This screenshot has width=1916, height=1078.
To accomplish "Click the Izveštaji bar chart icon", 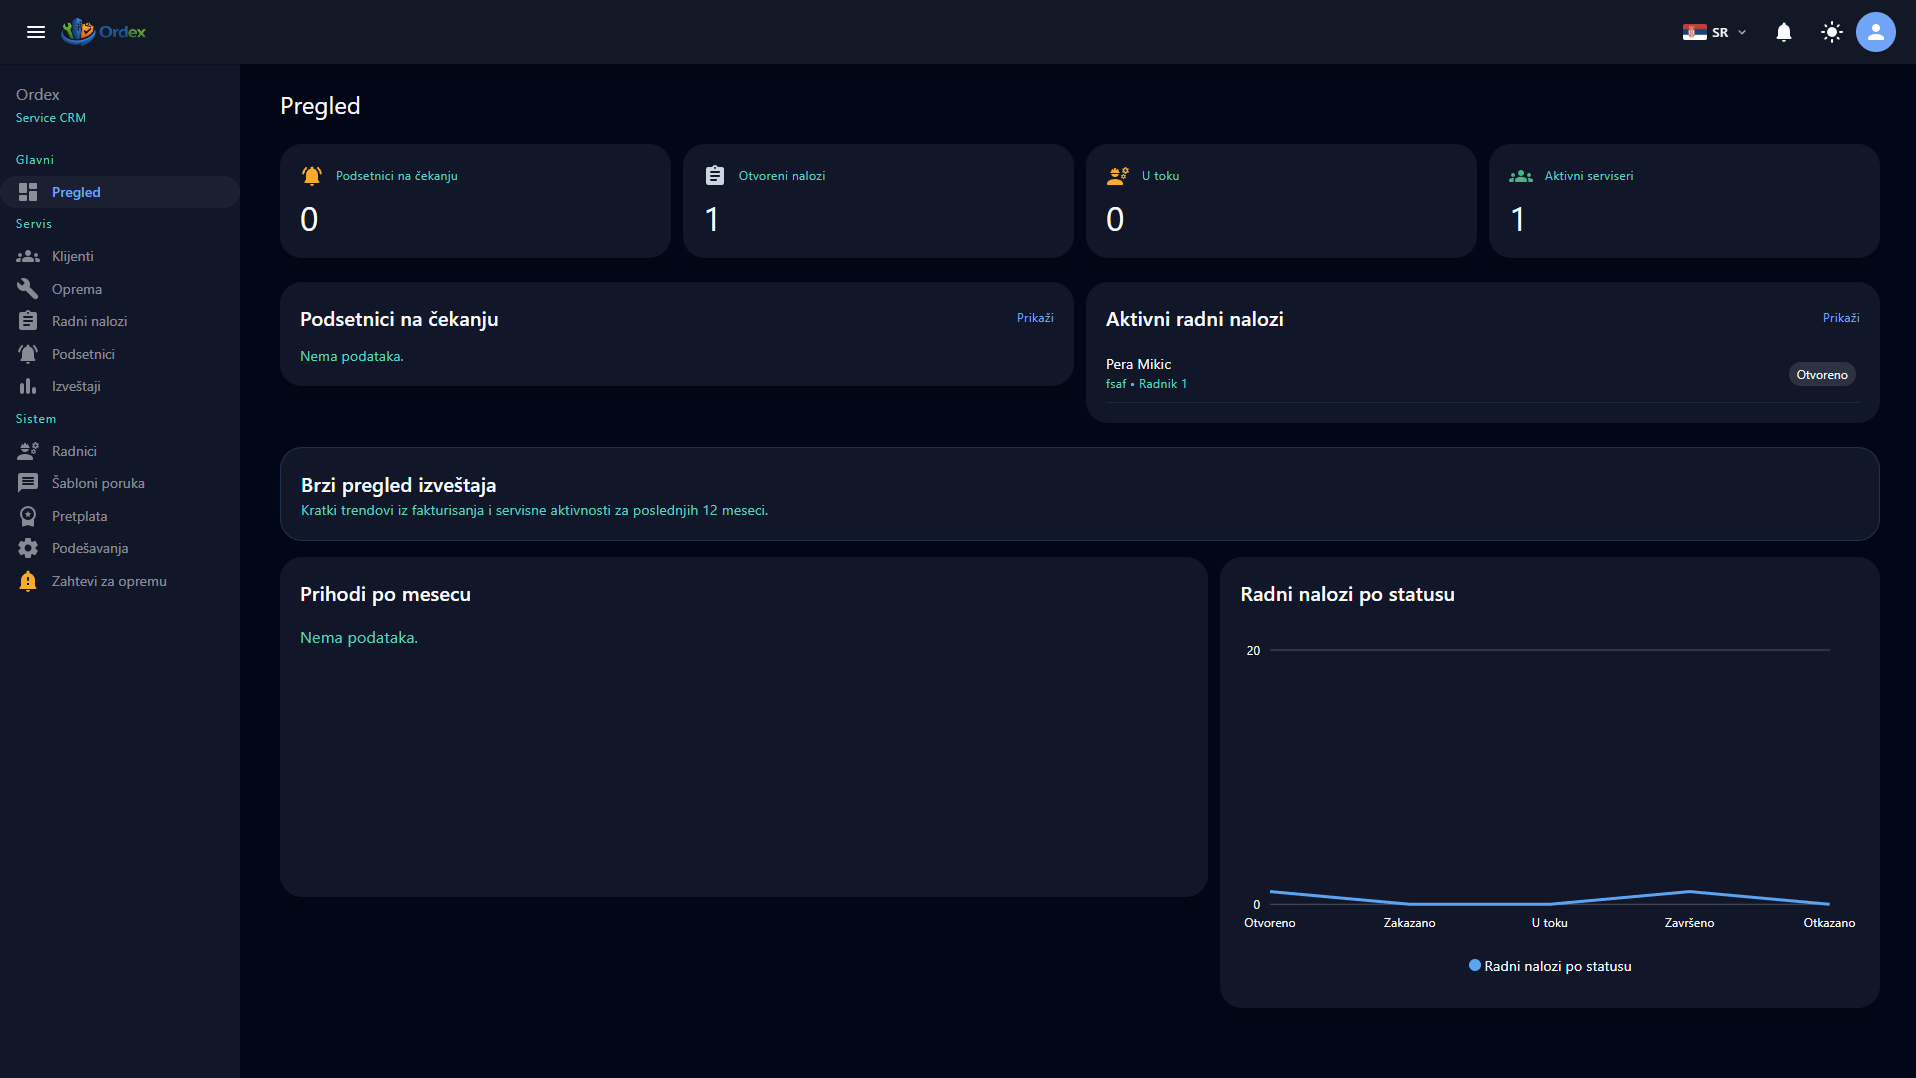I will (x=28, y=386).
